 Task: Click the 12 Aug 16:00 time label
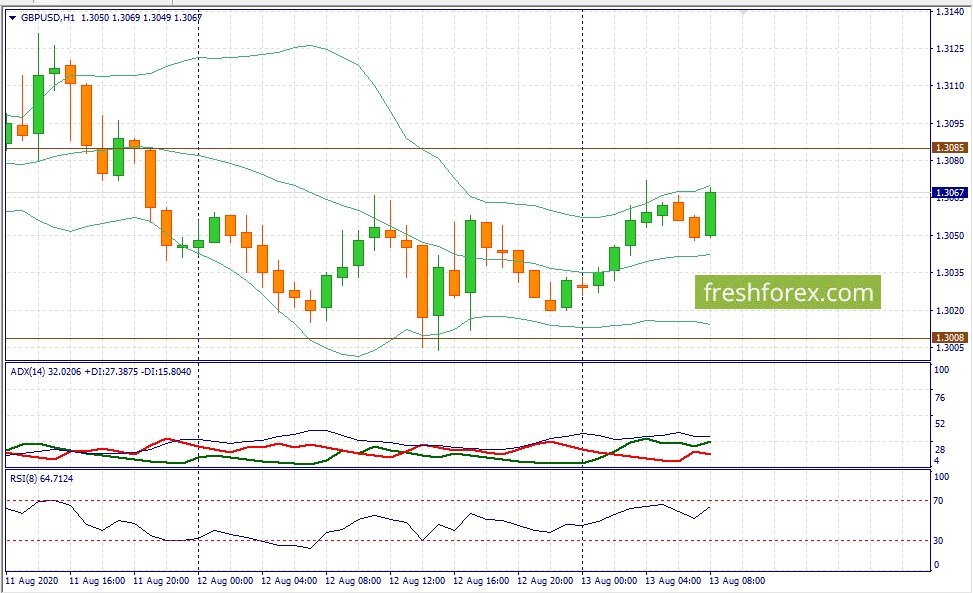pos(481,581)
